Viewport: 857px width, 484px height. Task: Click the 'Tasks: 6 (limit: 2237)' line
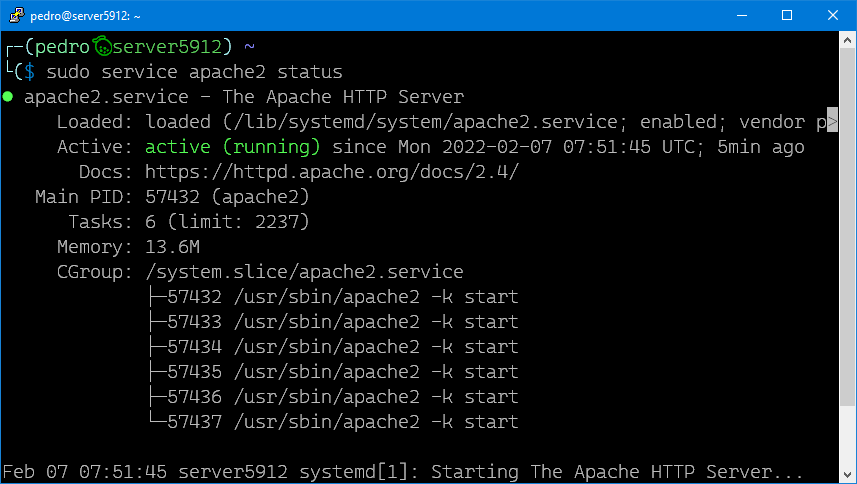point(189,222)
